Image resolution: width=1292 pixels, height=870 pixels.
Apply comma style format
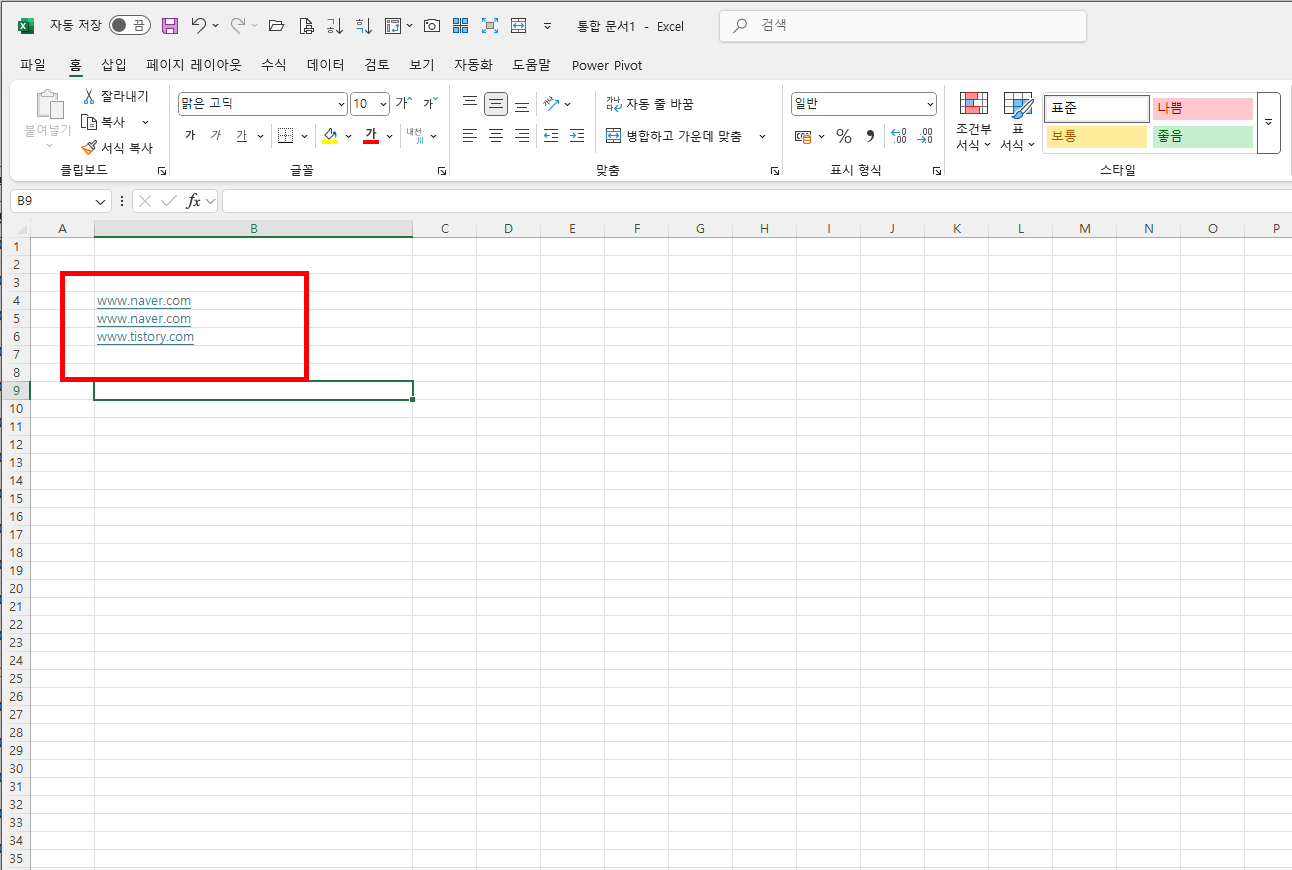(870, 136)
